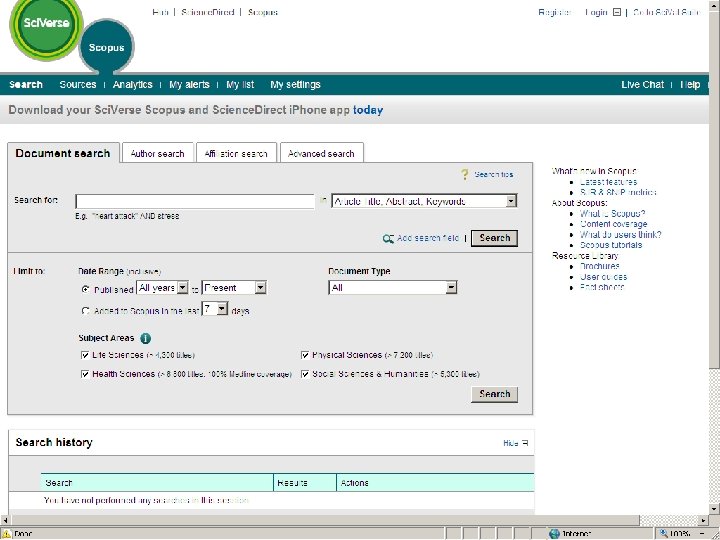Select the Added to Scopus radio button
This screenshot has height=540, width=720.
coord(85,311)
